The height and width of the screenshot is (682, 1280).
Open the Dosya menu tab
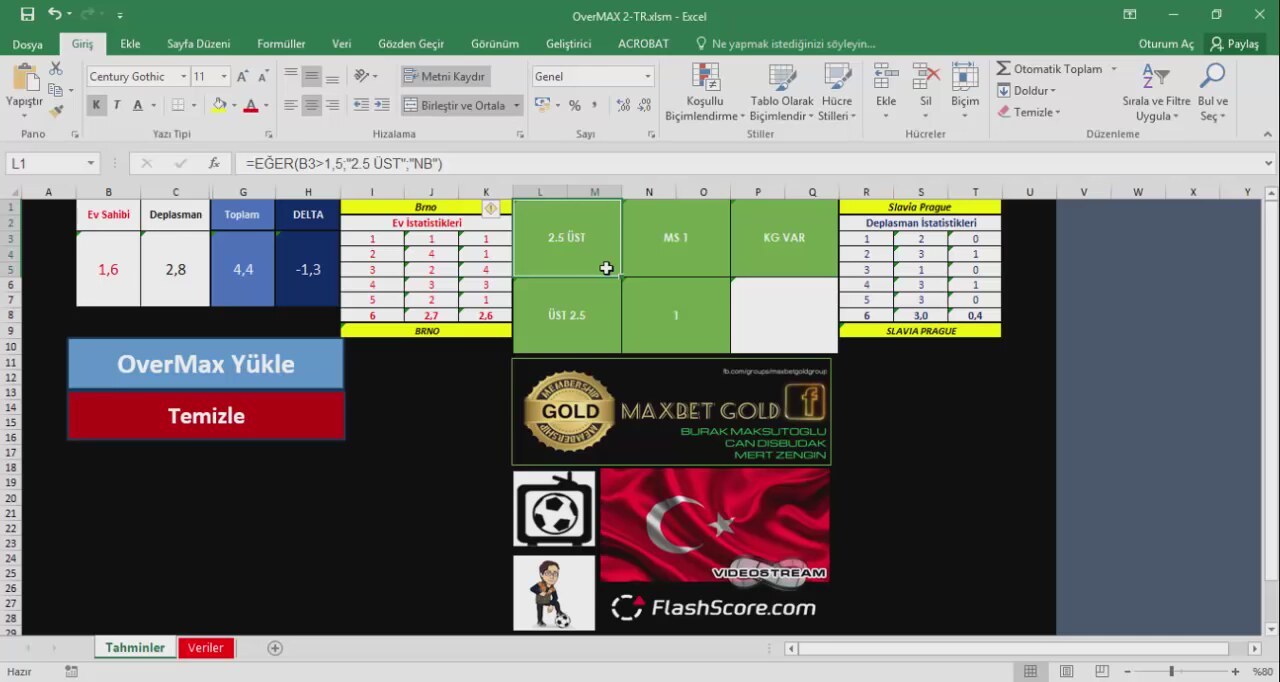coord(28,44)
